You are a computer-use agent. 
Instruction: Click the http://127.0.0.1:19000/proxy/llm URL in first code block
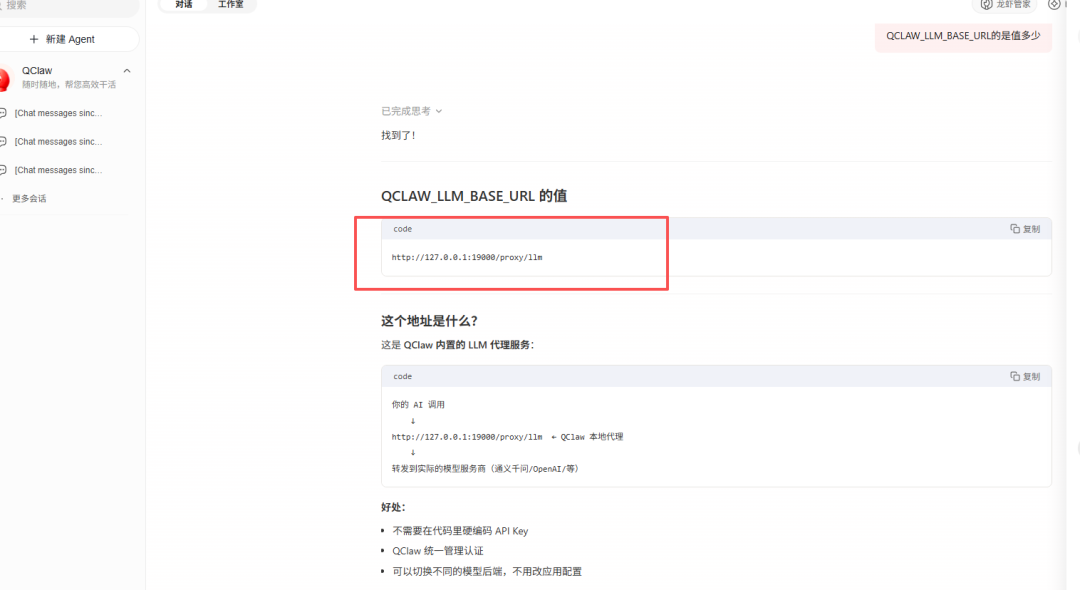point(467,257)
